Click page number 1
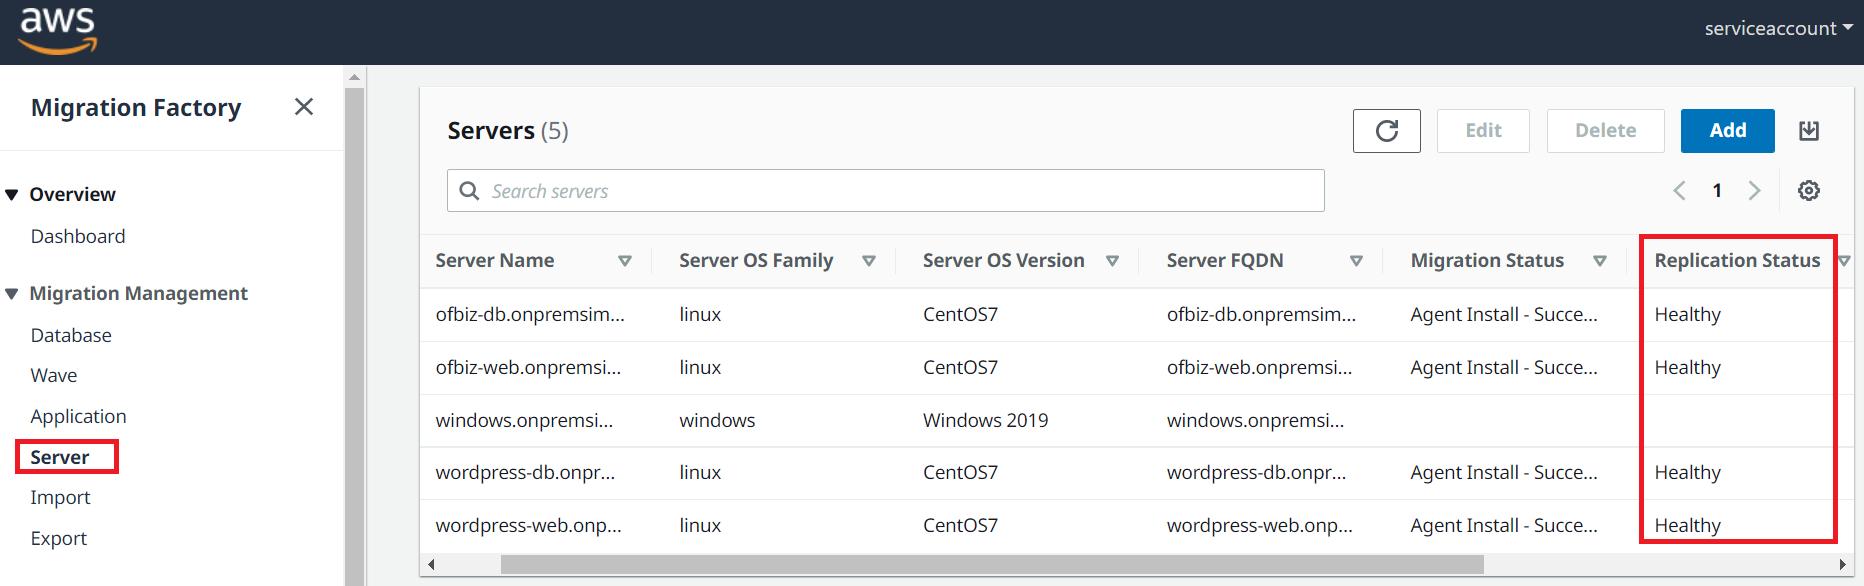Screen dimensions: 1864x586 1717,191
